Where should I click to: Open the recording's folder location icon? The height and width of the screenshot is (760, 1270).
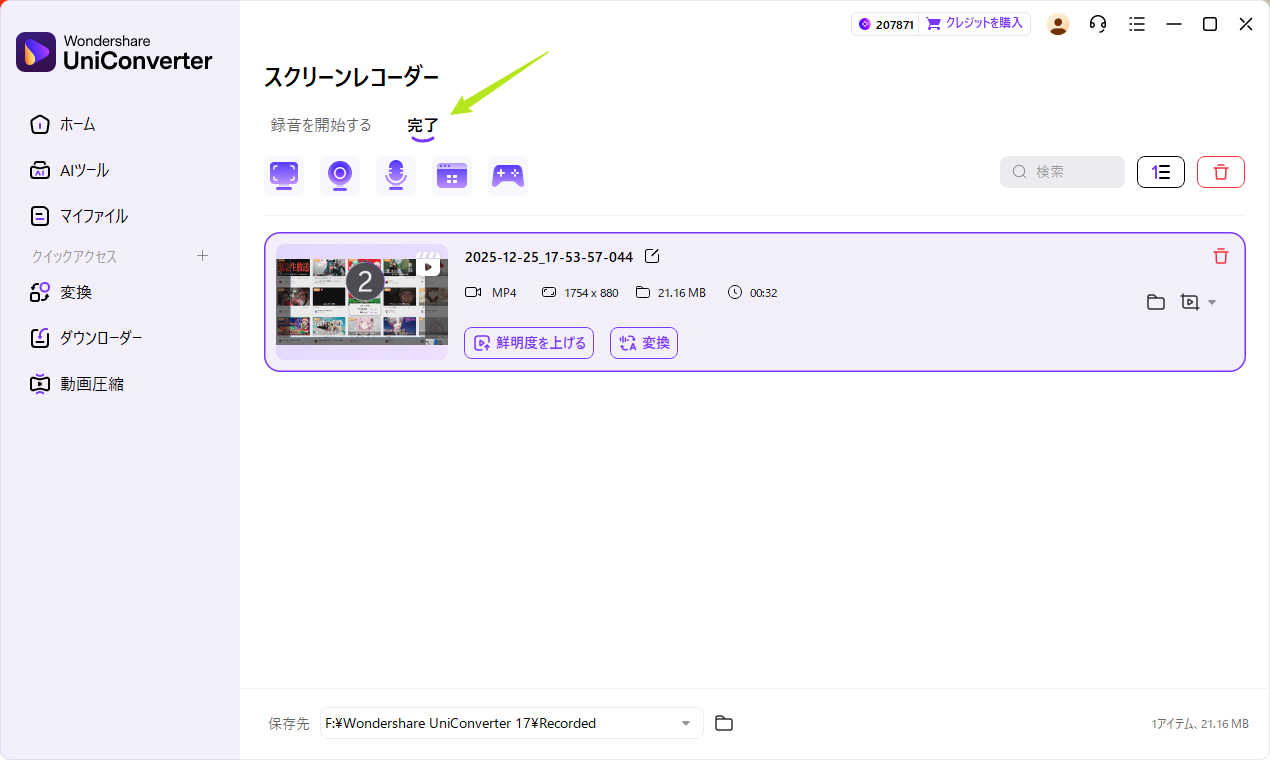[x=1156, y=301]
